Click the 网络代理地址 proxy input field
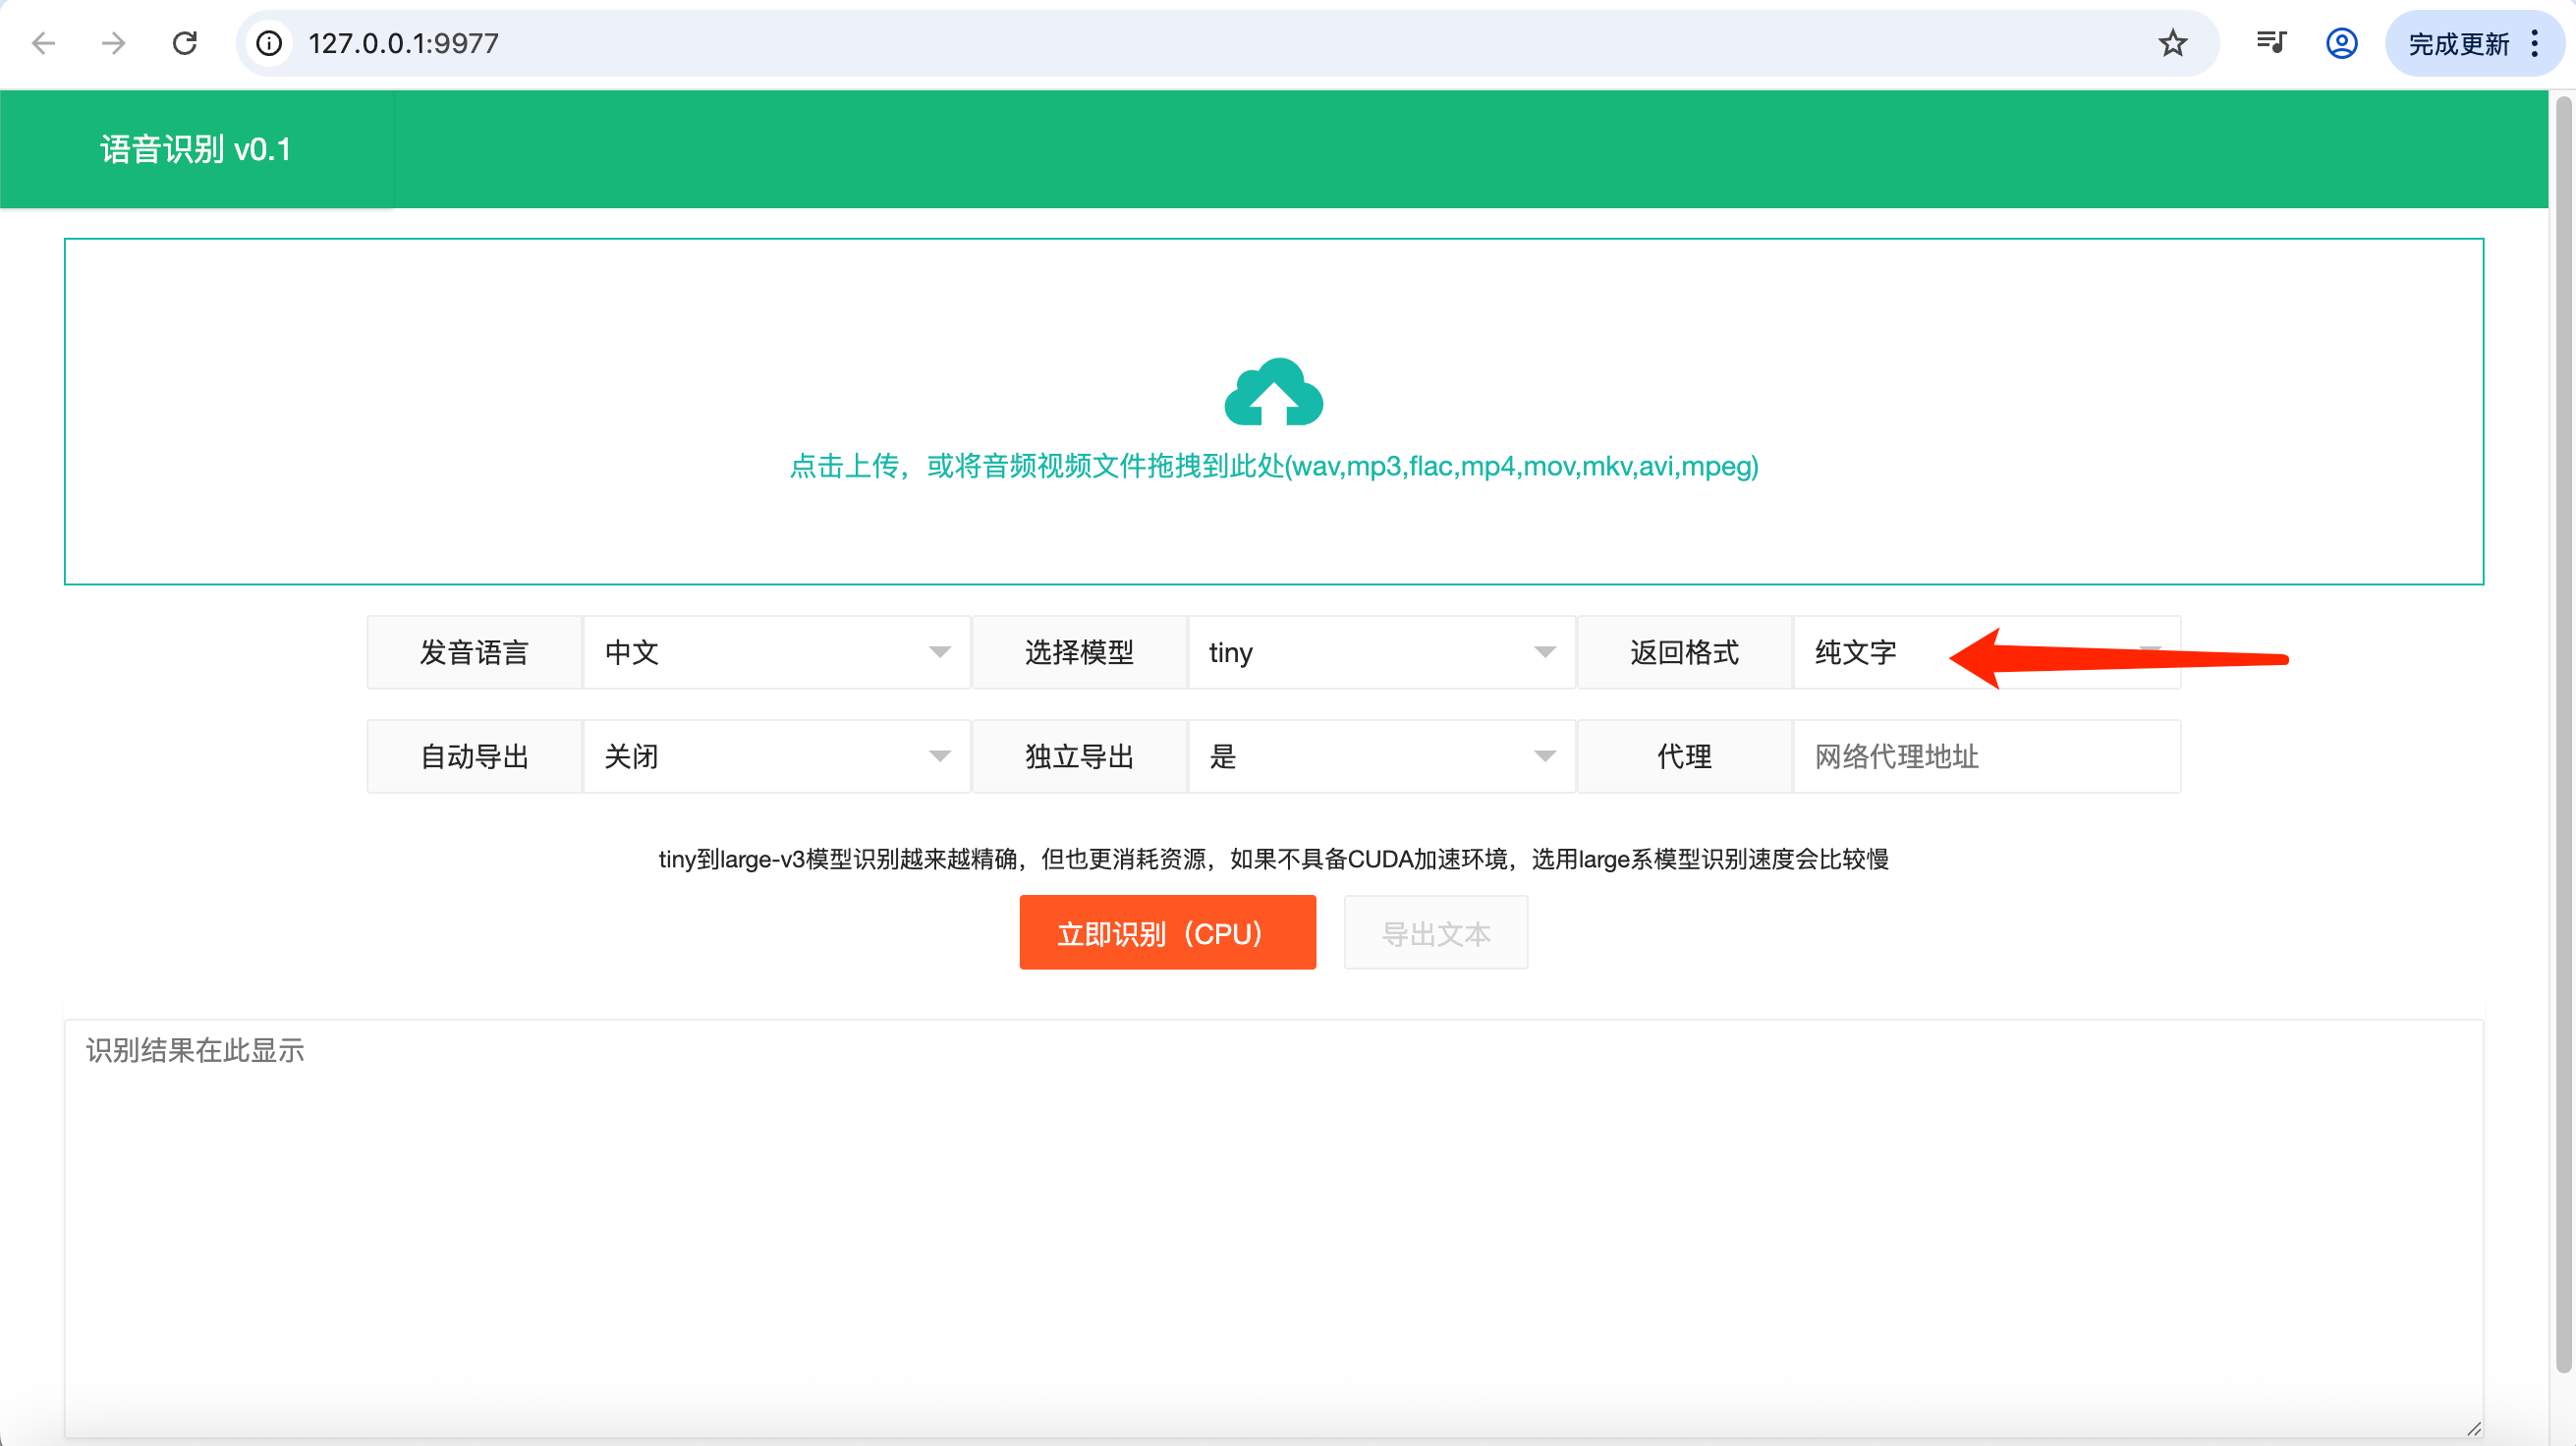2576x1446 pixels. point(1985,756)
